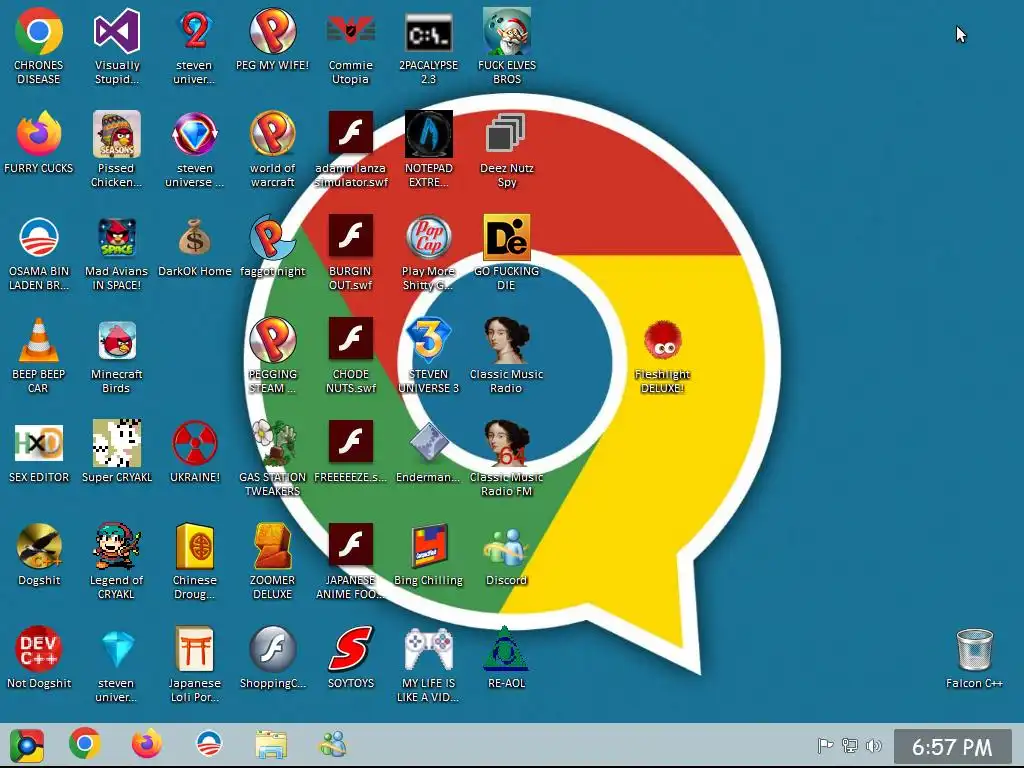Select the Bejeweled gem steven universe icon

(195, 135)
